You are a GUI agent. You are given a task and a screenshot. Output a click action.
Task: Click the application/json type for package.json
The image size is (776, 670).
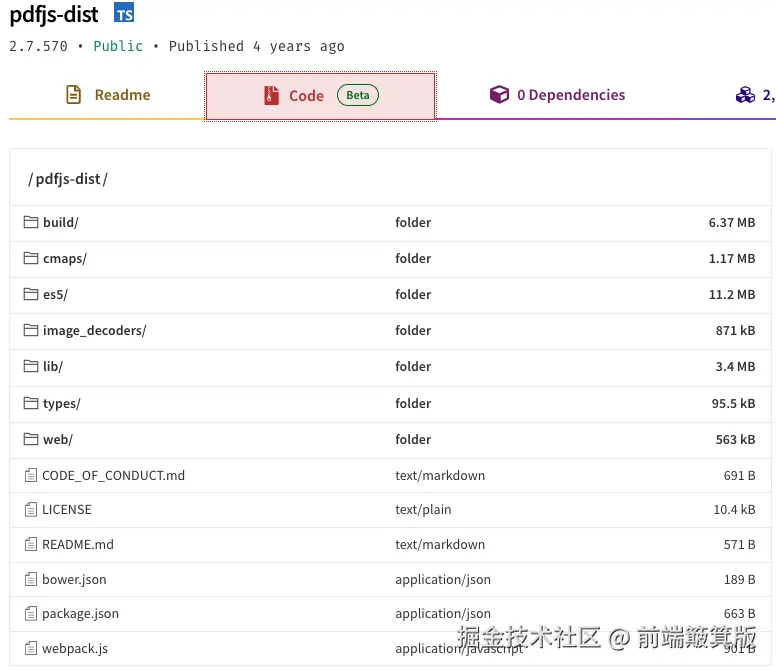[443, 614]
